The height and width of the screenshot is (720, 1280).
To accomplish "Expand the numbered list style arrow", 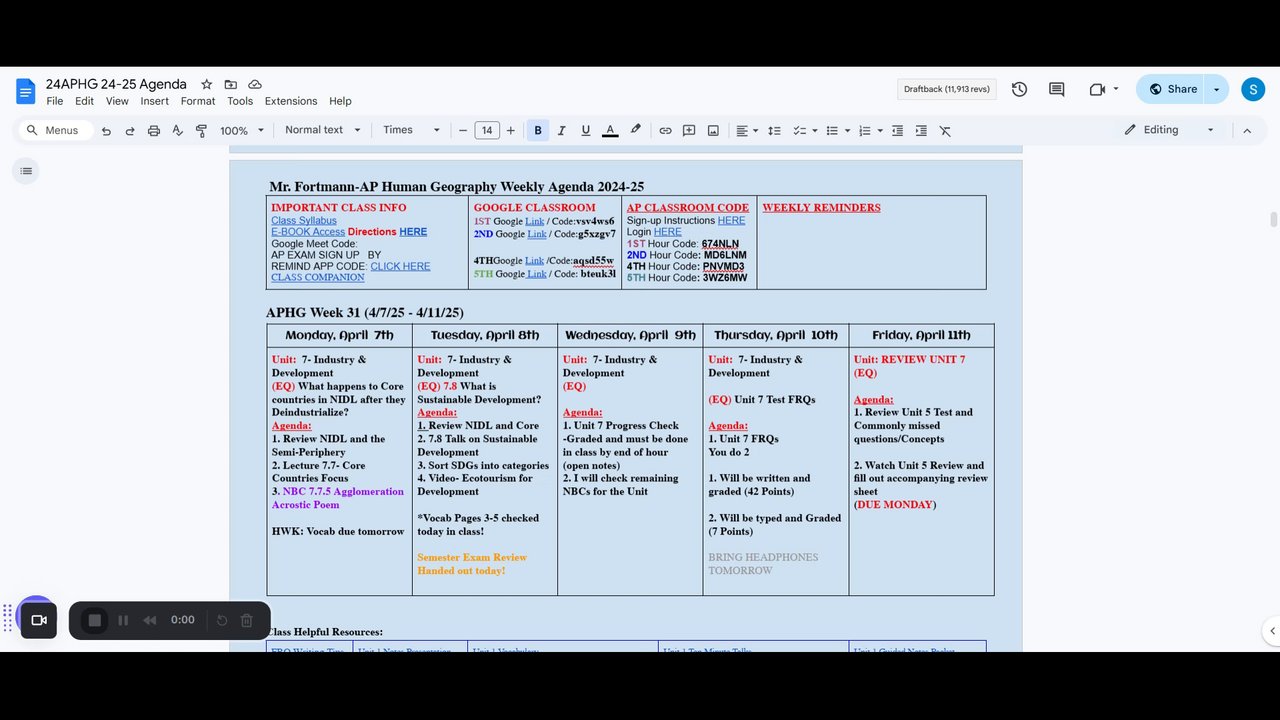I will click(x=880, y=130).
